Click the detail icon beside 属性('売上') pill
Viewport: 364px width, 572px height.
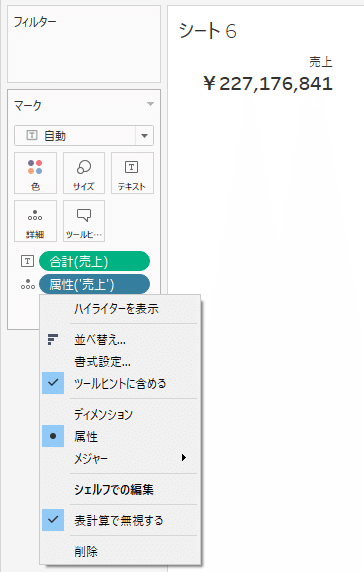pos(28,284)
